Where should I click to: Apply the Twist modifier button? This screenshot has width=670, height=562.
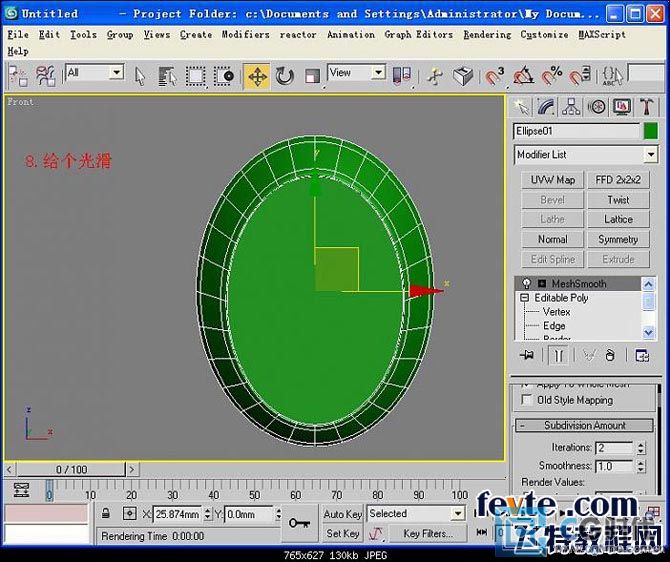618,200
